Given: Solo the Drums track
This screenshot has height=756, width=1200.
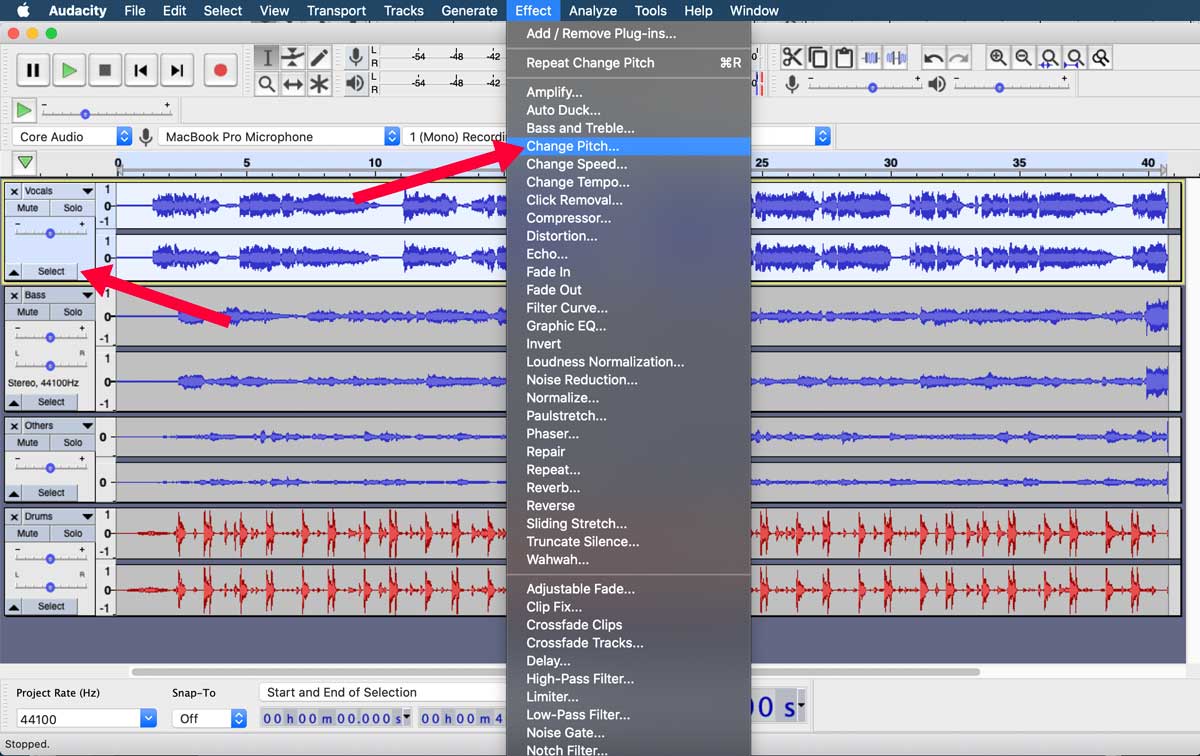Looking at the screenshot, I should (73, 533).
